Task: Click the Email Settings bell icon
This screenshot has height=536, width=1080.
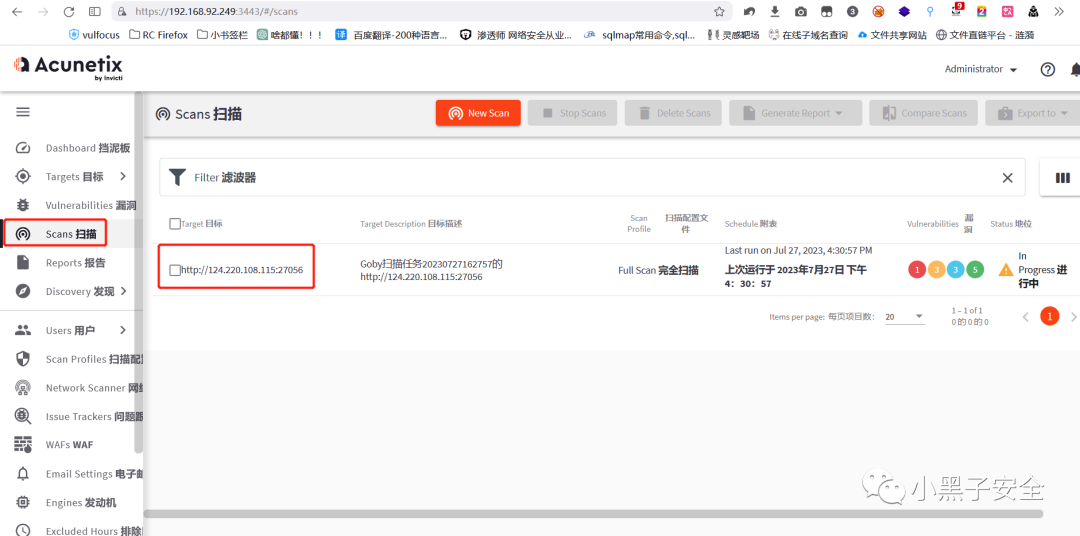Action: coord(23,474)
